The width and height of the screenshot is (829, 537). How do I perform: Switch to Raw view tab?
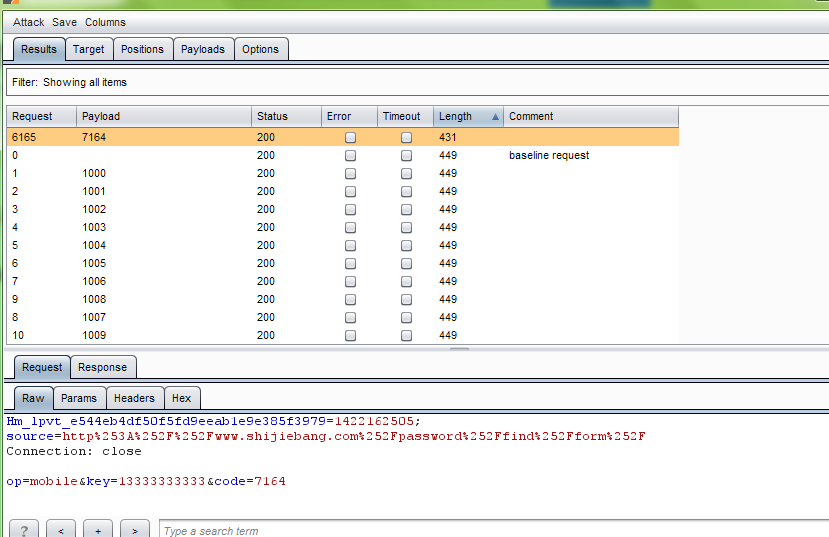coord(33,399)
